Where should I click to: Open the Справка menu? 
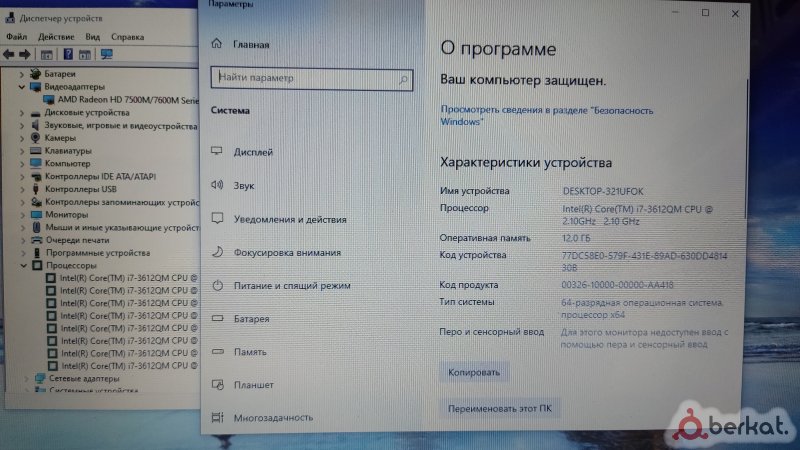point(128,37)
